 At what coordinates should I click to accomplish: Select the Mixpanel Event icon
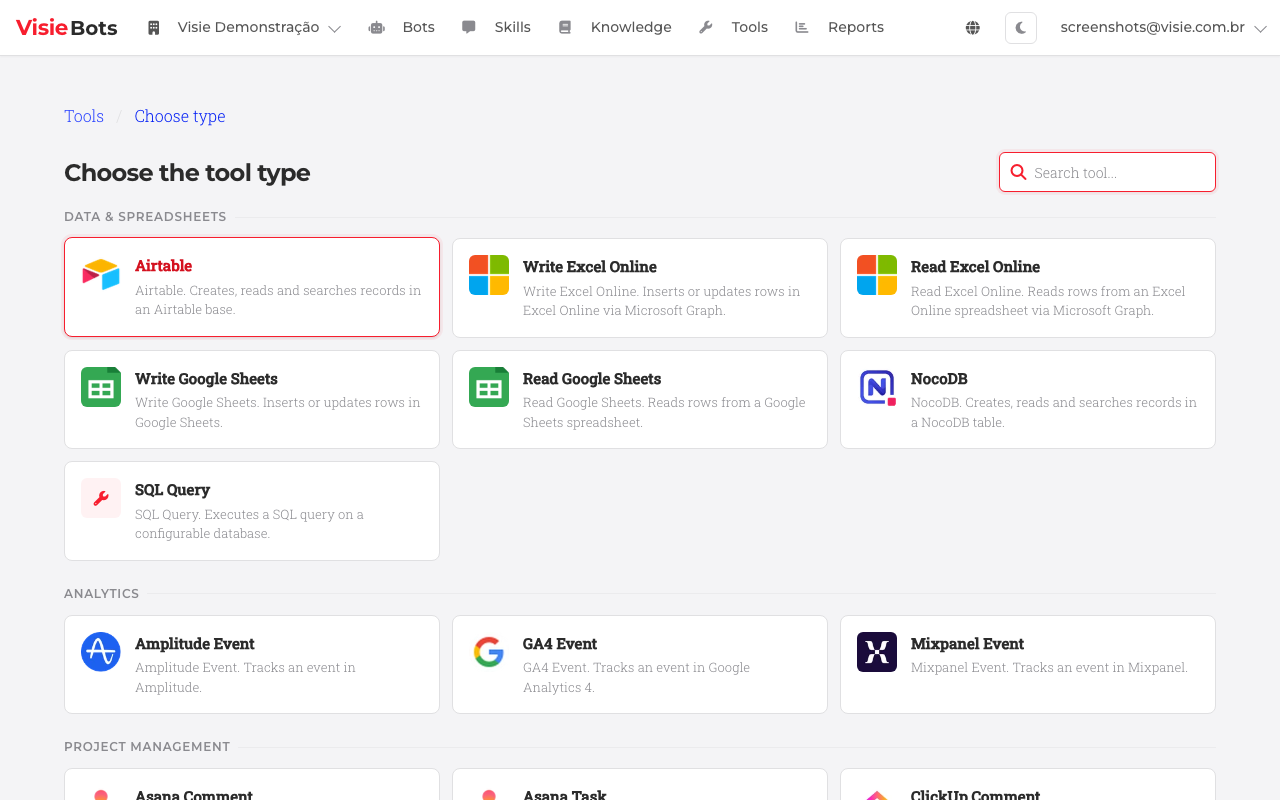tap(877, 652)
